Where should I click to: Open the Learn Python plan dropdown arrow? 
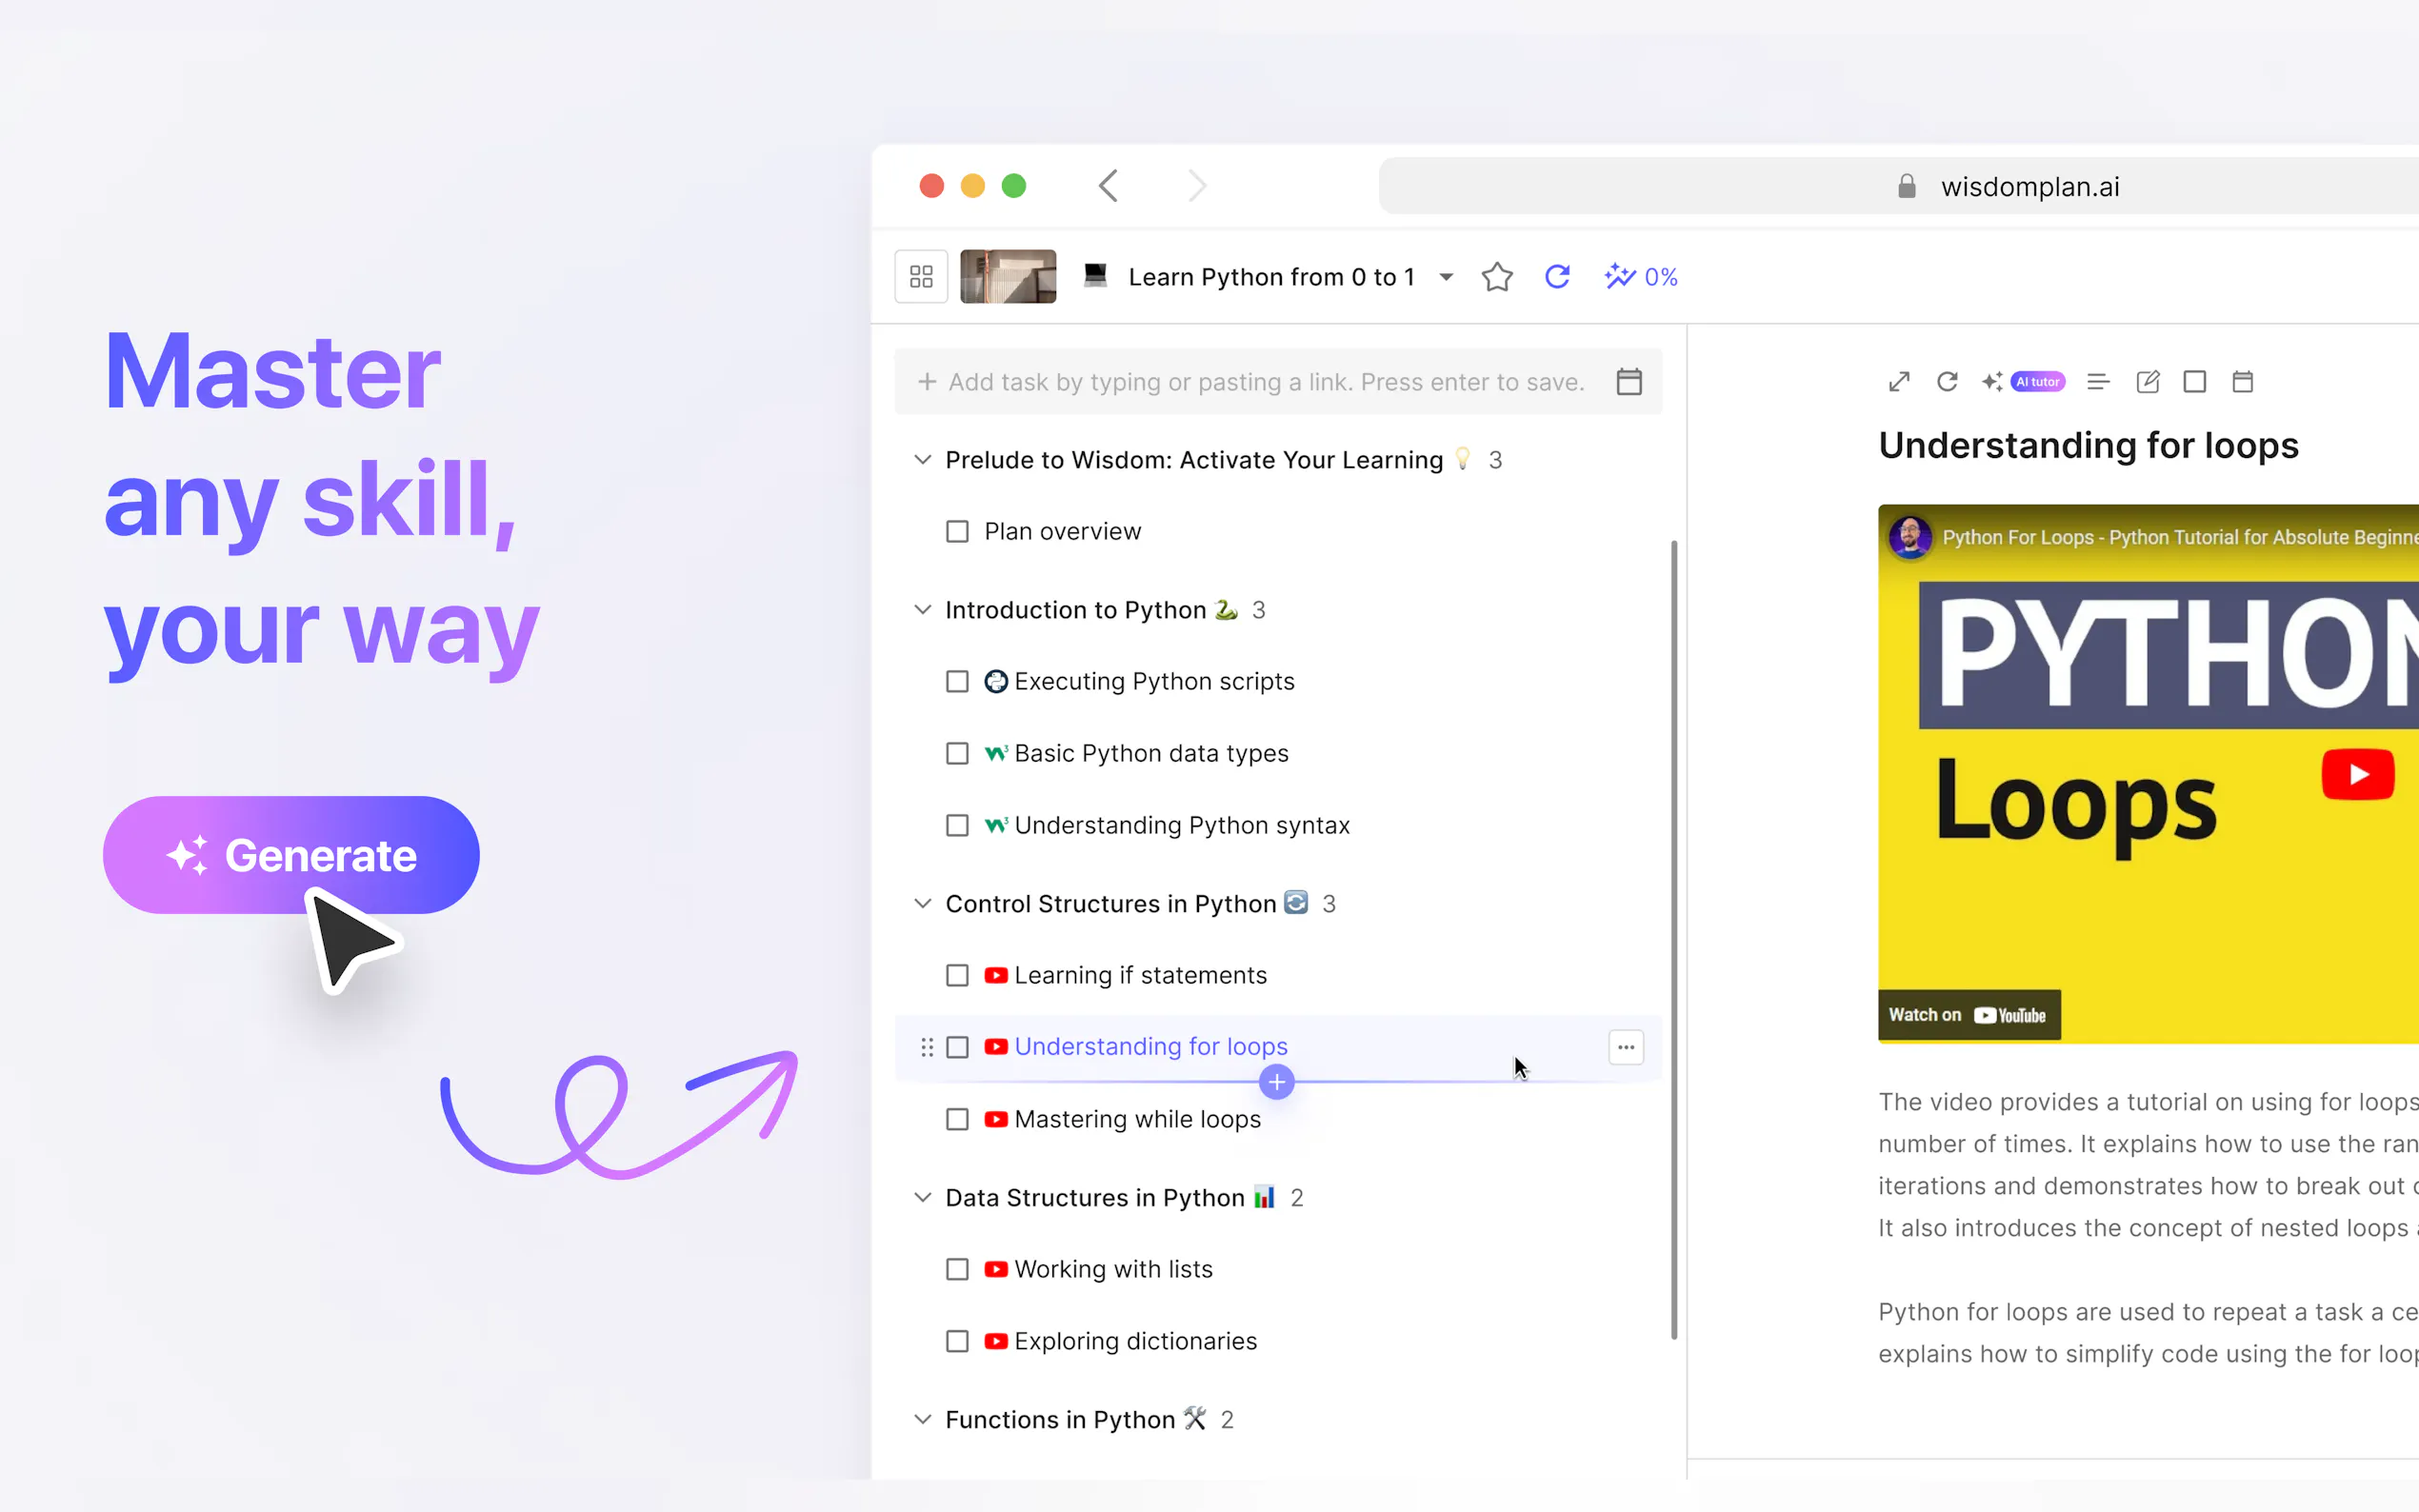(1446, 277)
